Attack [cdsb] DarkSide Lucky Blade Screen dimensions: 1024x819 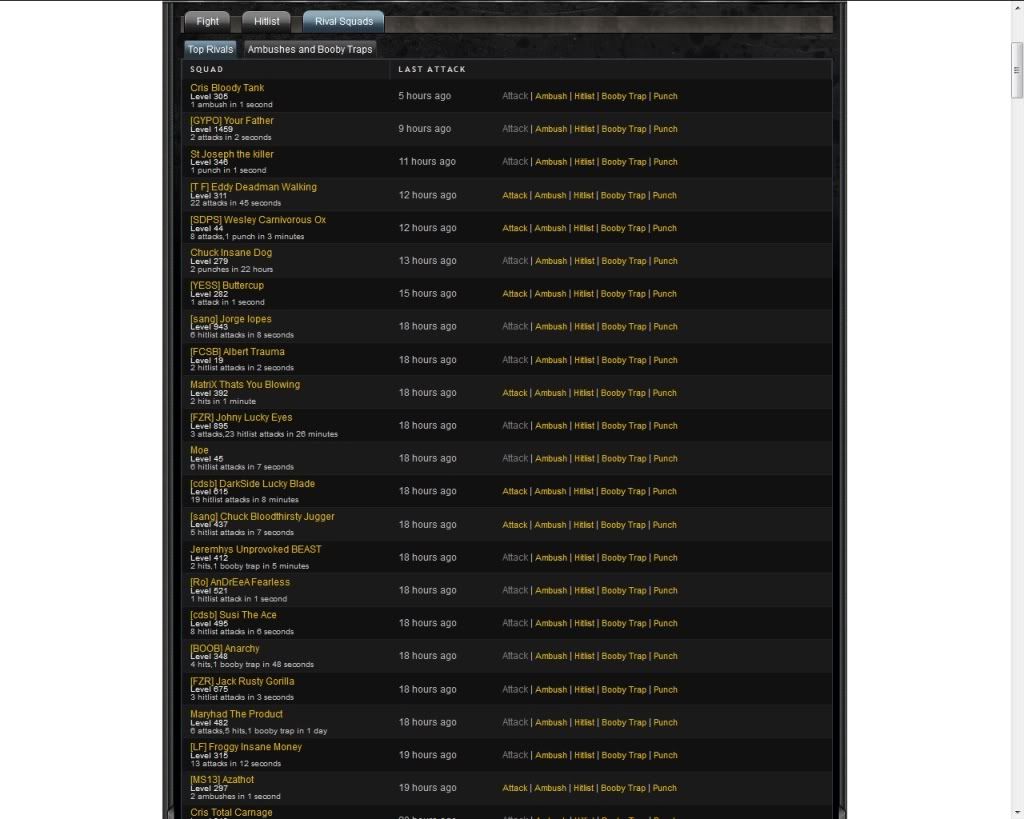(x=515, y=491)
